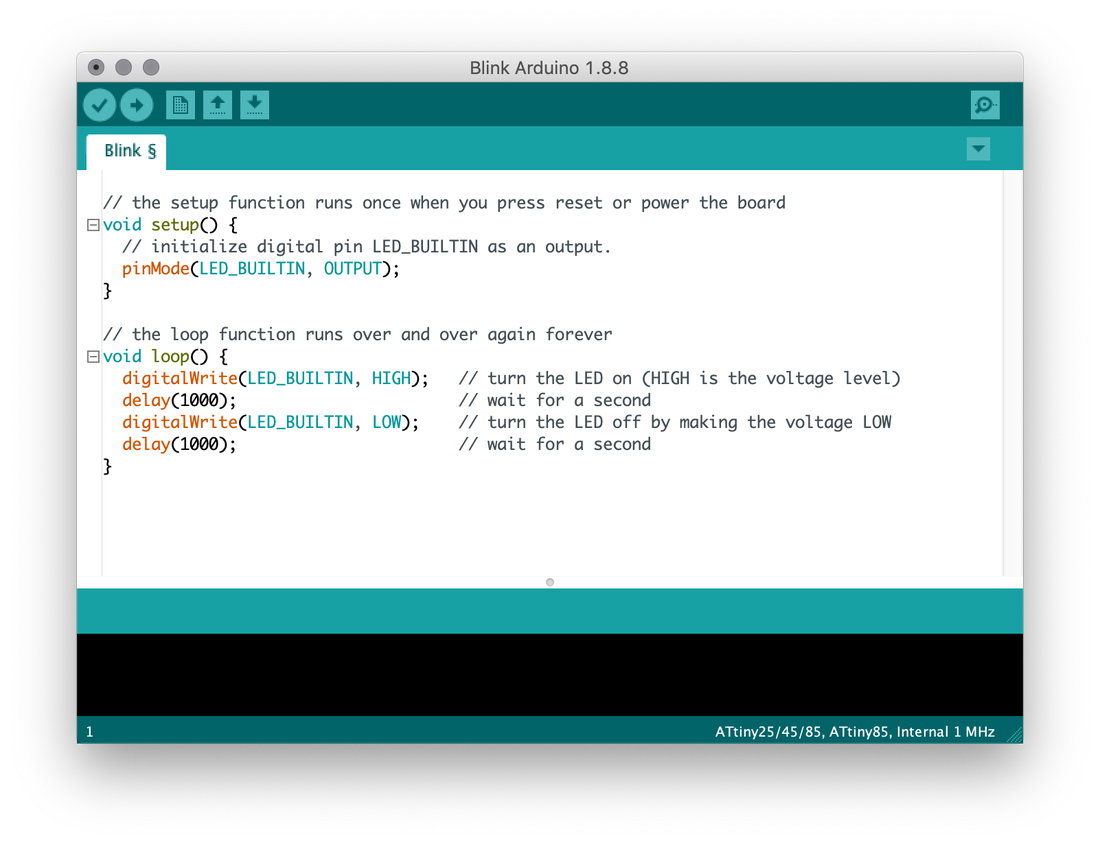Click the Upload arrow button
Image resolution: width=1100 pixels, height=845 pixels.
tap(137, 105)
